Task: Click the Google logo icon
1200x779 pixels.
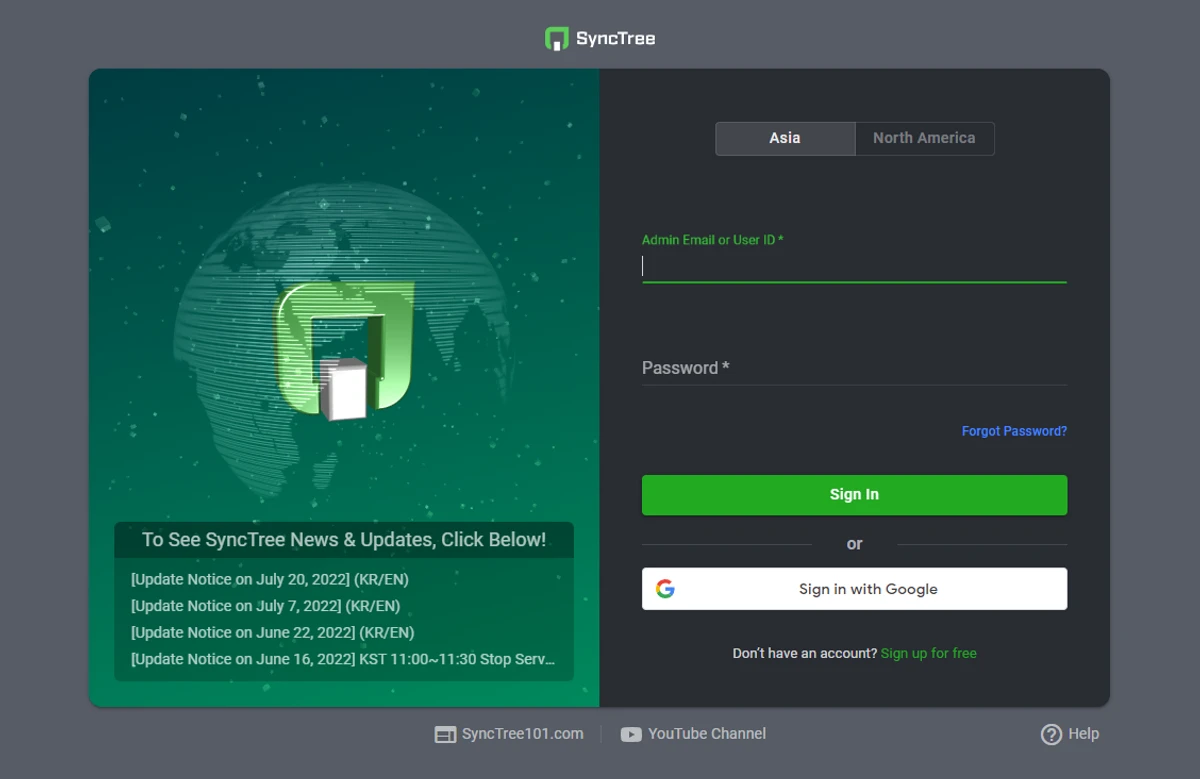Action: (x=665, y=589)
